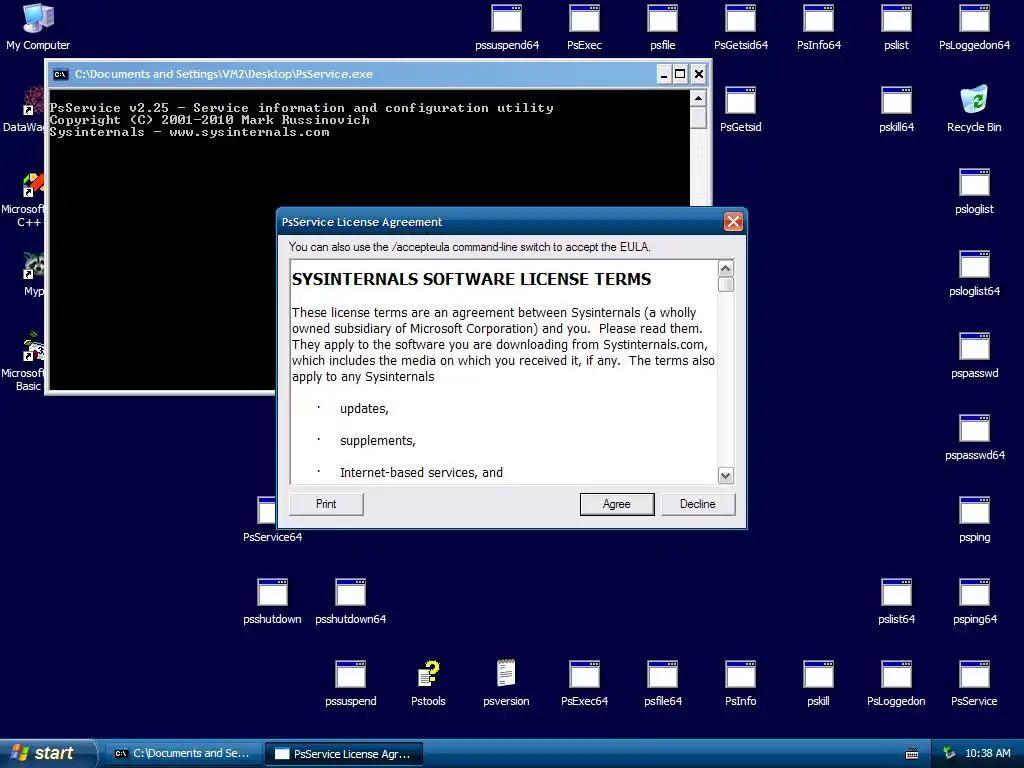
Task: Select the PsGetsid desktop icon
Action: [741, 110]
